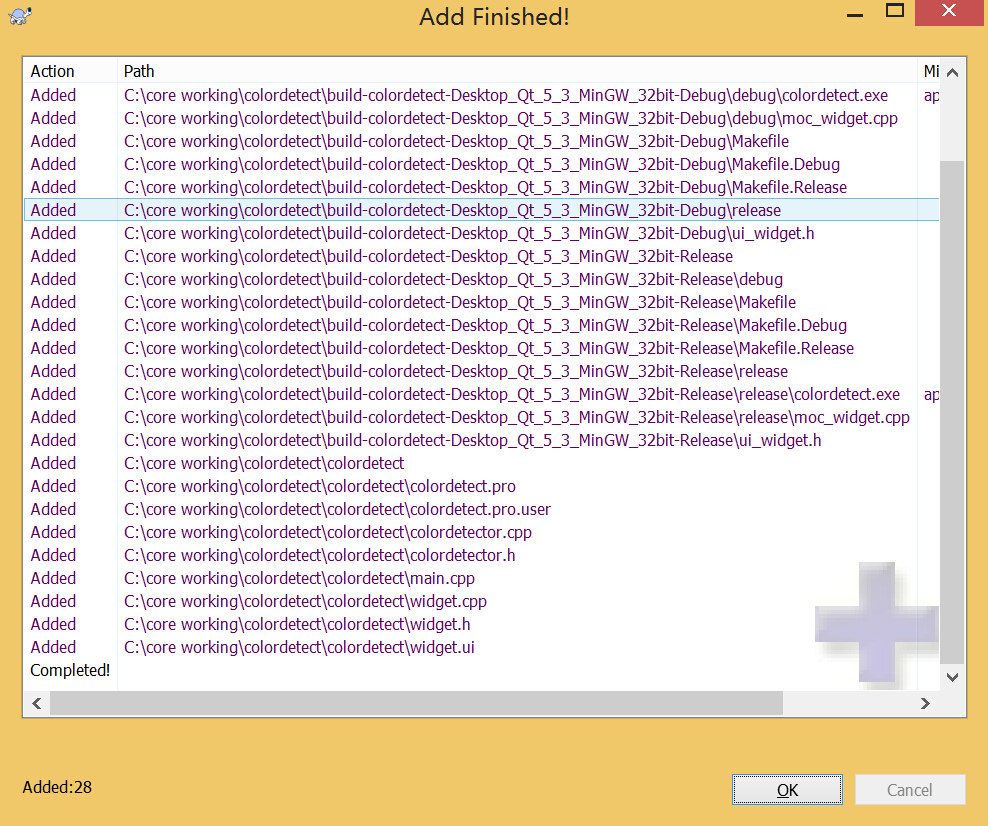Click horizontal scrollbar left arrow
This screenshot has width=988, height=826.
[x=37, y=703]
